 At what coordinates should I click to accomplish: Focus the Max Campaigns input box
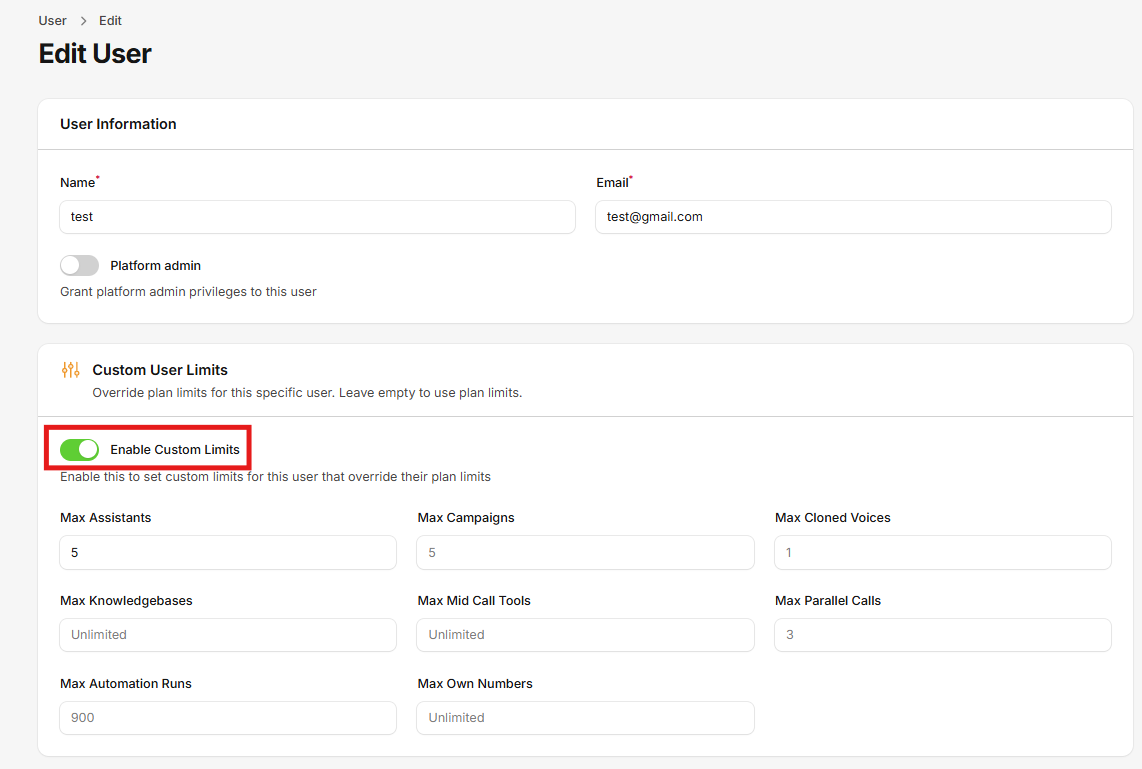click(x=585, y=552)
